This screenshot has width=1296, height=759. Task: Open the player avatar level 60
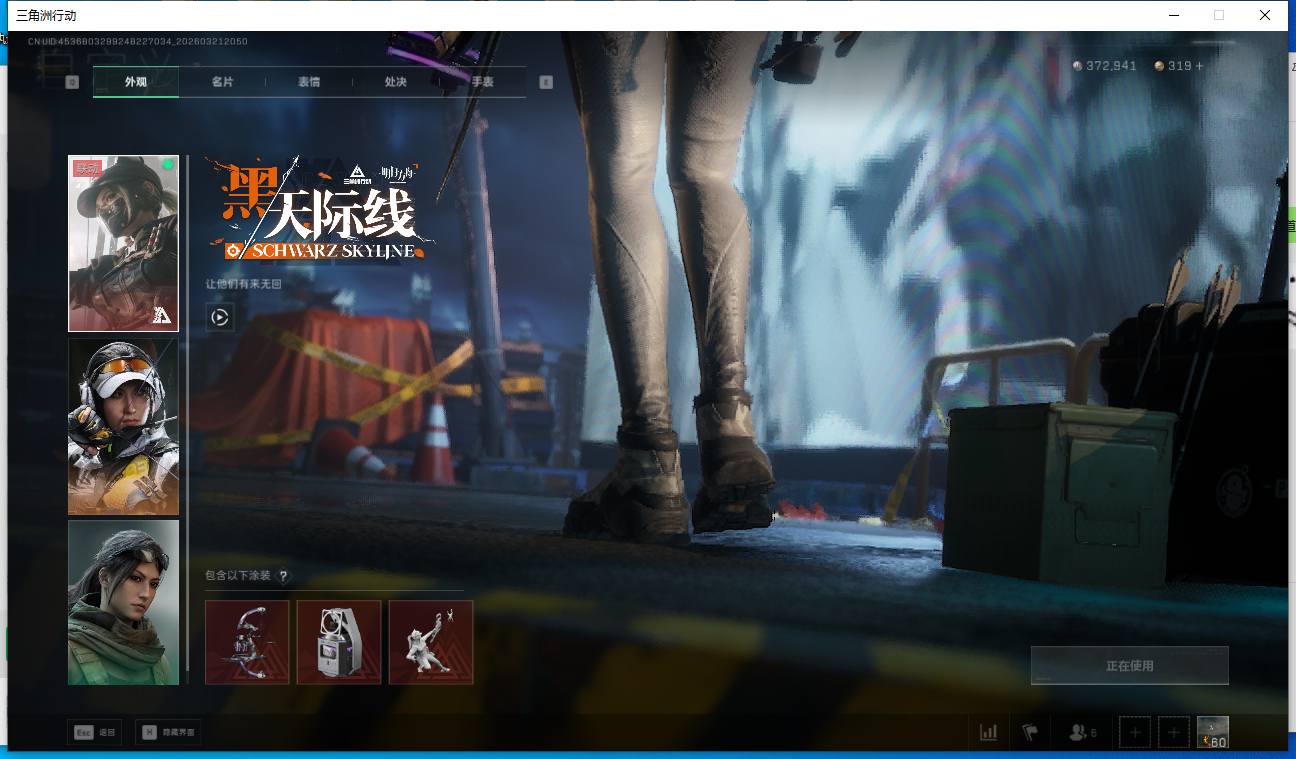pos(1213,732)
